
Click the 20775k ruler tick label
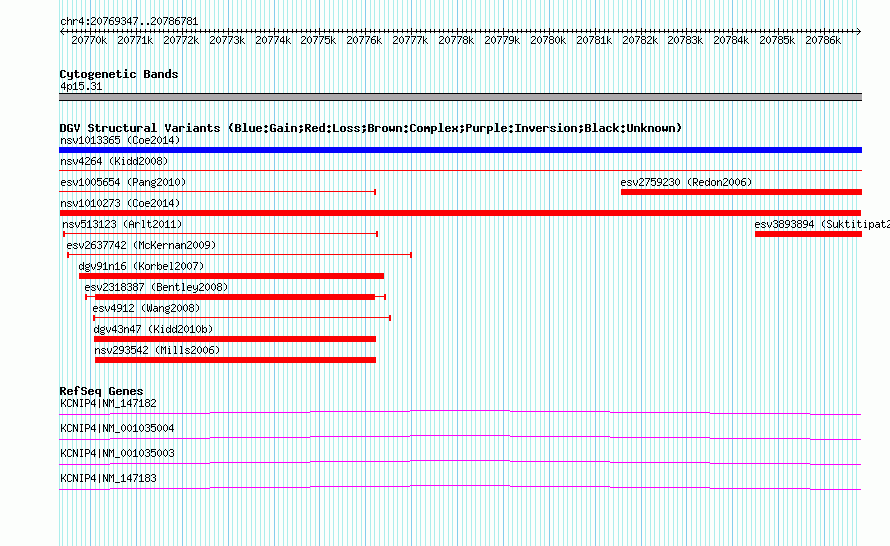tap(318, 40)
